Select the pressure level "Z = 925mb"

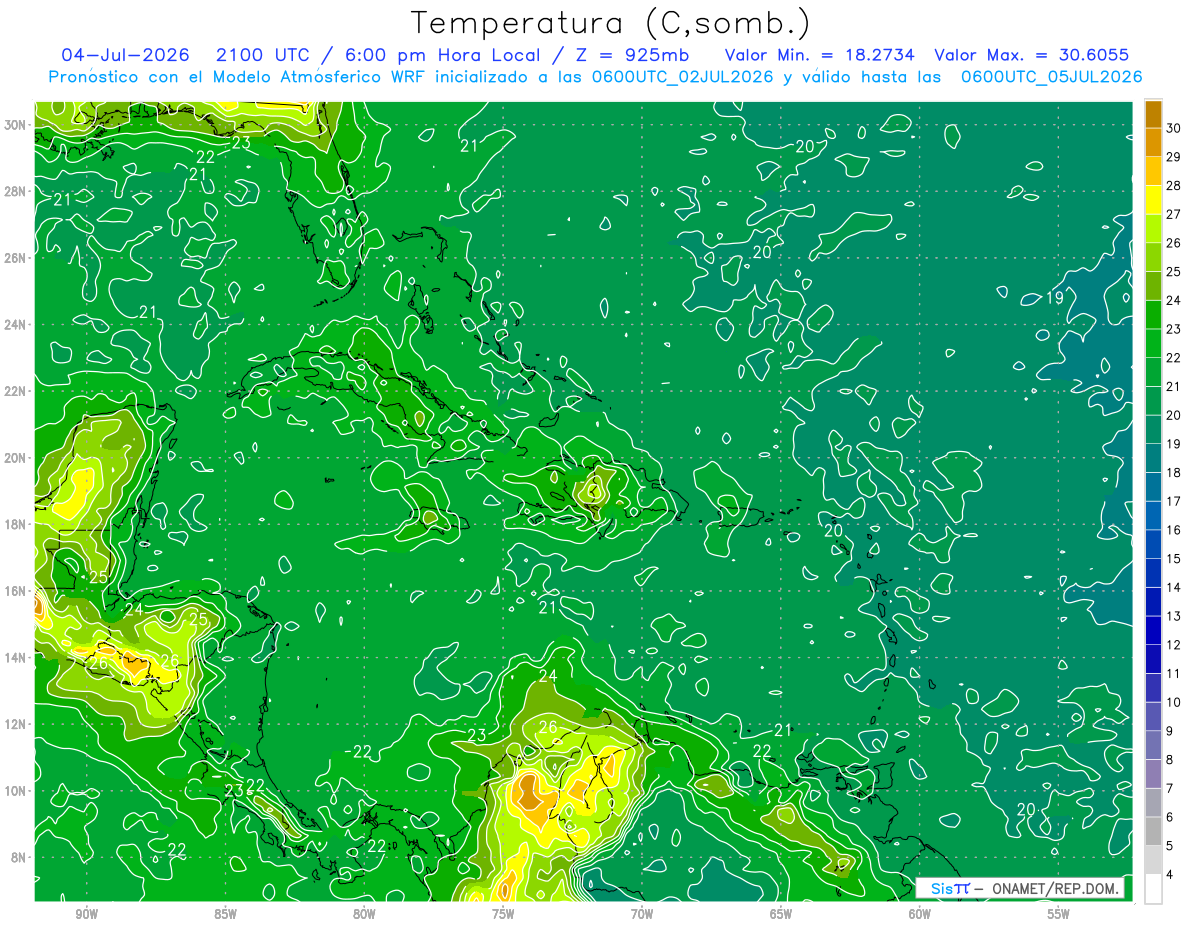[x=634, y=55]
